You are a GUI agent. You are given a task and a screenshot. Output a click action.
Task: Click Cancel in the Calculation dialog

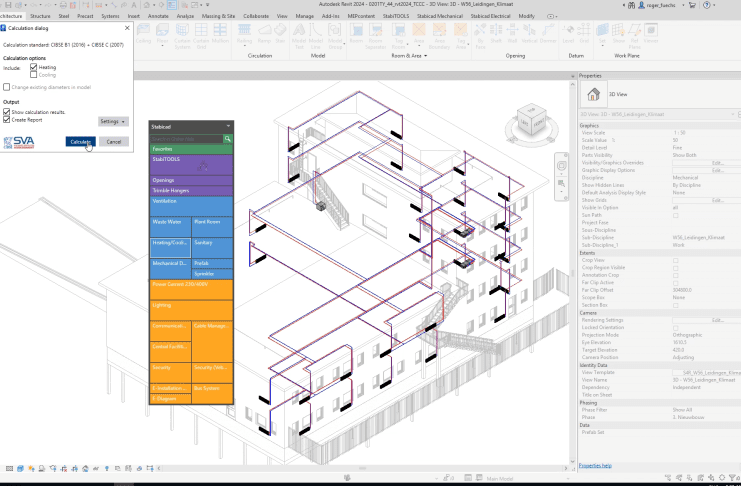(114, 142)
